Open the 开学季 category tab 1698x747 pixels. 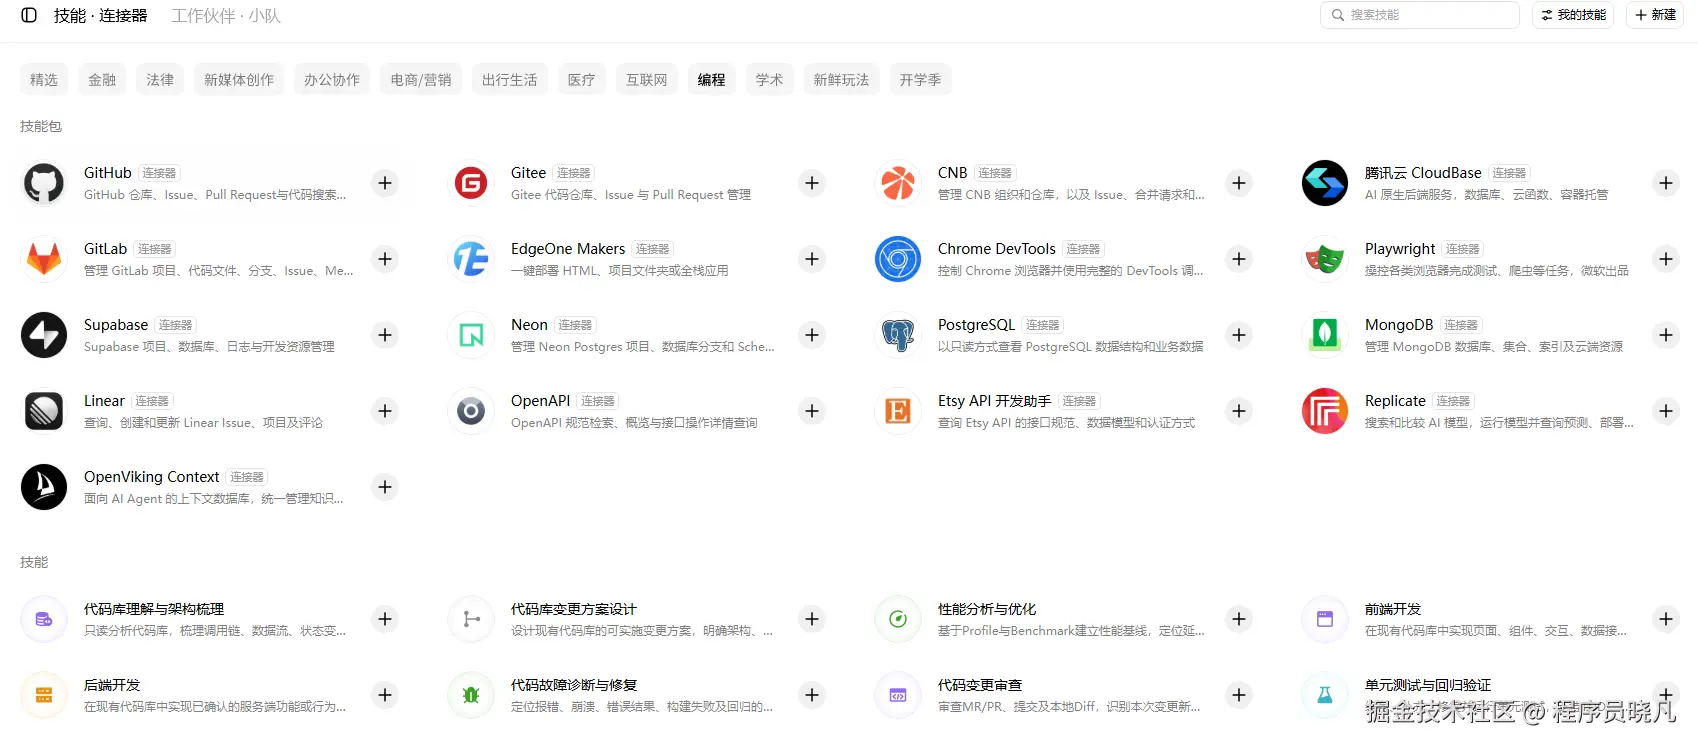click(x=921, y=80)
